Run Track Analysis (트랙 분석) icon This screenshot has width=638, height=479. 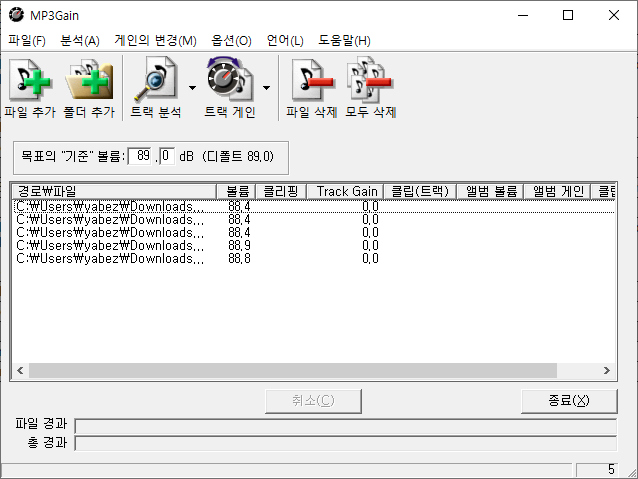click(155, 79)
